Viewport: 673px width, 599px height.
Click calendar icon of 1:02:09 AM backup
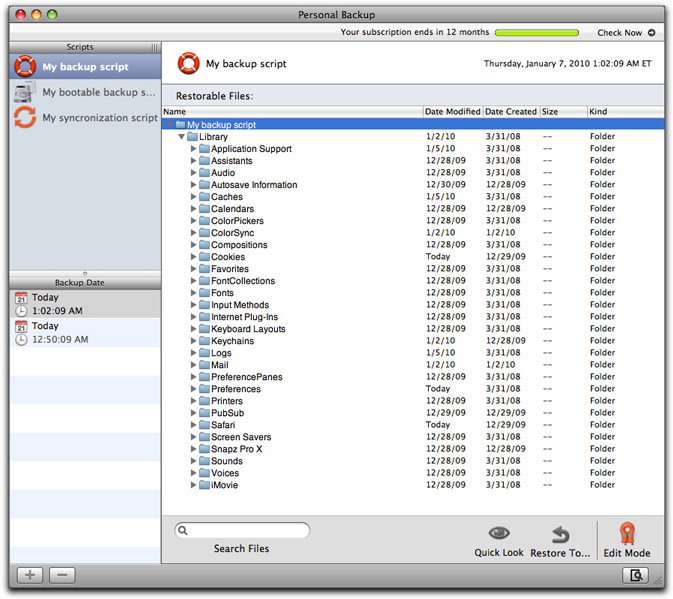click(x=21, y=297)
